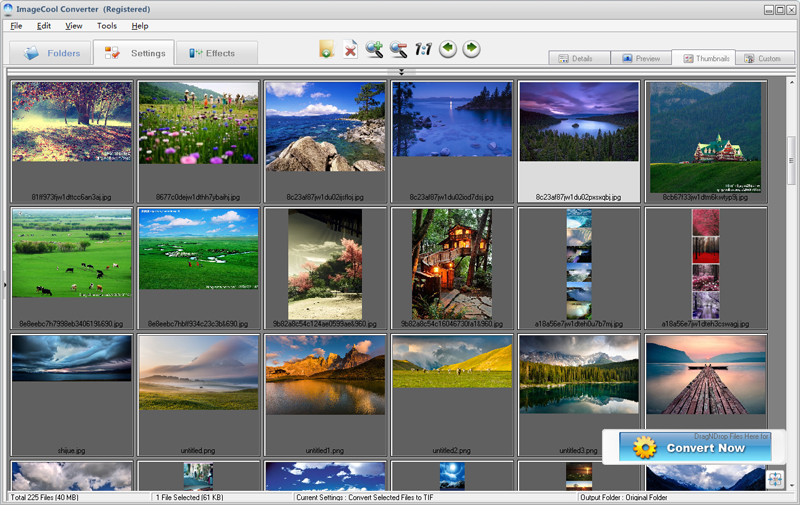The width and height of the screenshot is (800, 505).
Task: Select waterfall strip thumbnail a18a56e7jw1dteh0u7b7mj.jpg
Action: click(x=579, y=268)
